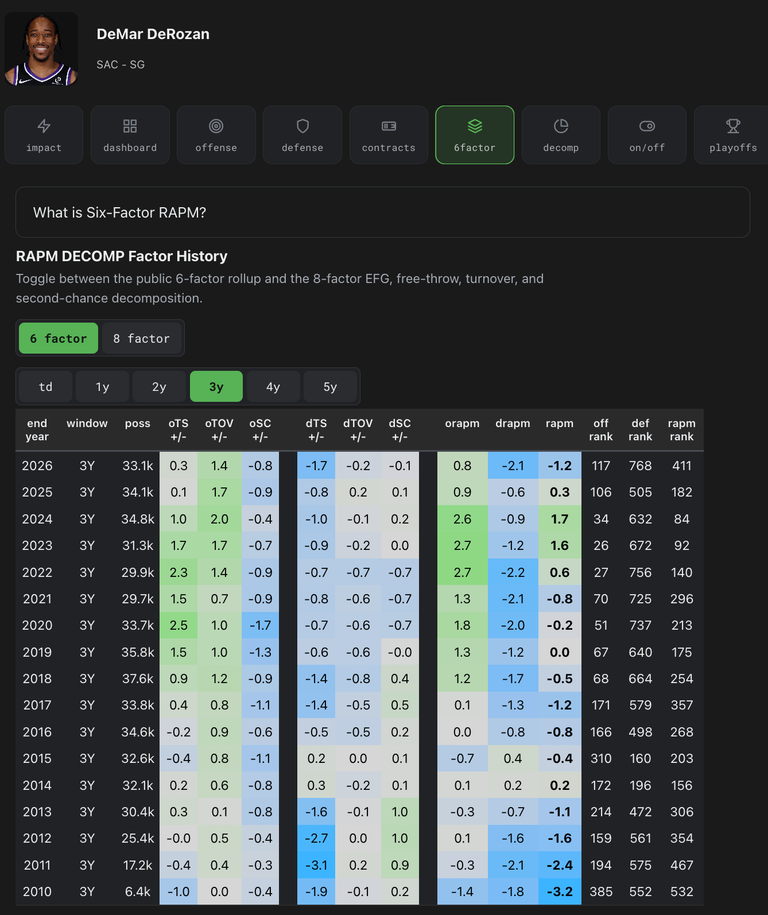Click the 2018 poss value 37.6k
The width and height of the screenshot is (768, 915).
tap(138, 679)
